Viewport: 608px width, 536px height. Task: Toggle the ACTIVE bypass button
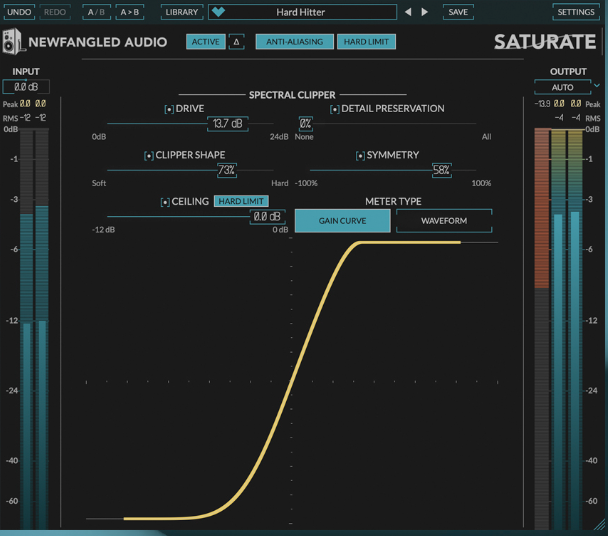[x=206, y=42]
